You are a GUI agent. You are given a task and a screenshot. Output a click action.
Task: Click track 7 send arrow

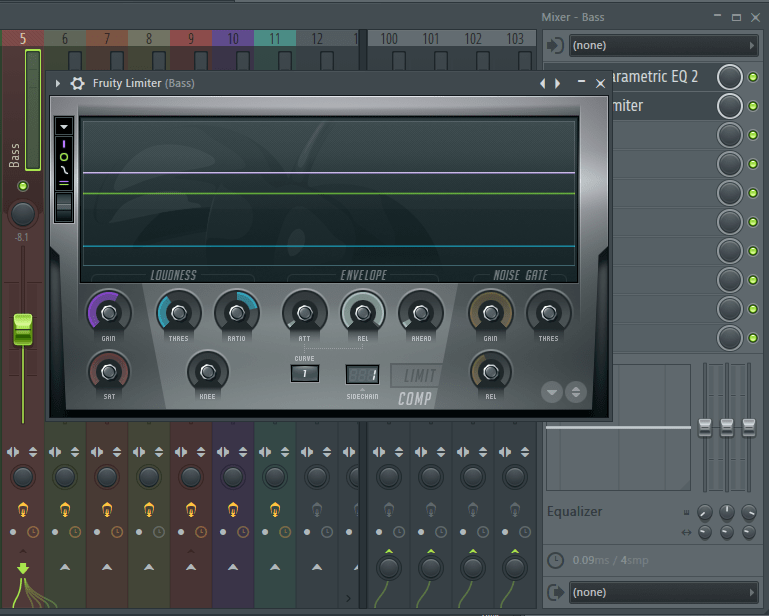click(x=107, y=567)
